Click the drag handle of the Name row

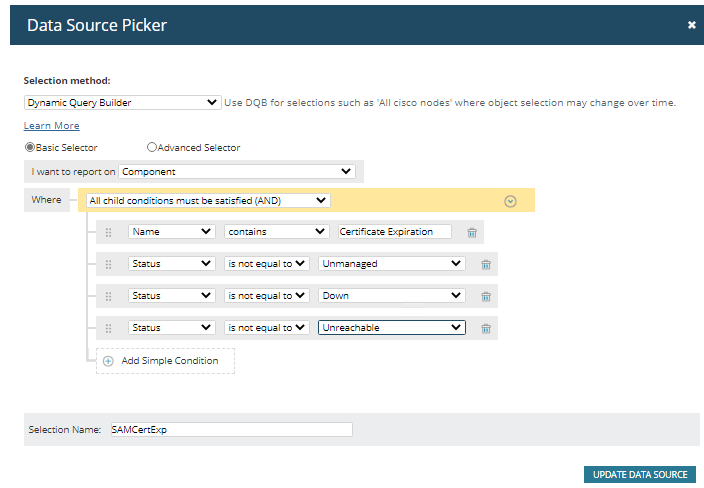tap(108, 232)
